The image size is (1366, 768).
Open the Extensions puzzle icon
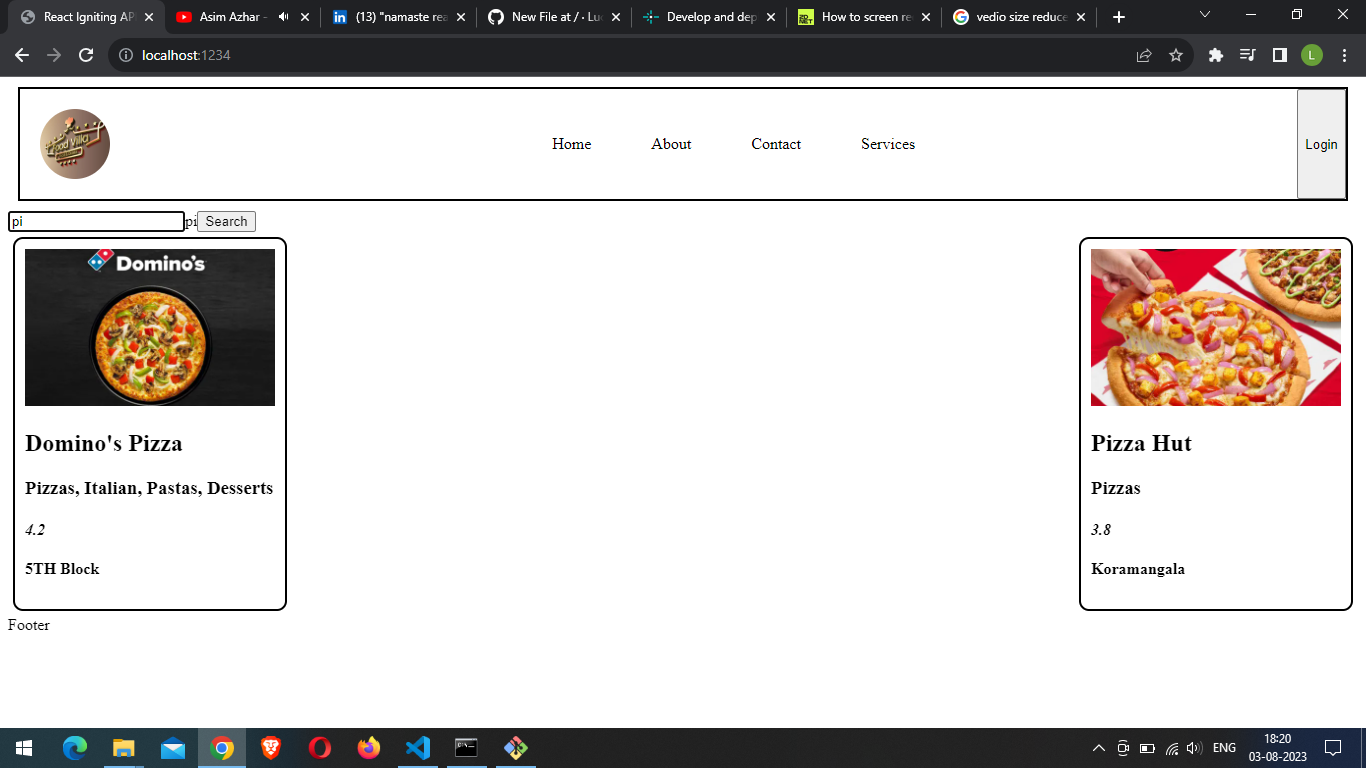[x=1215, y=55]
